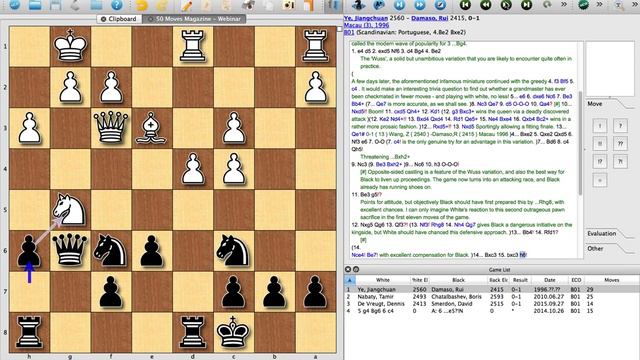Click the '!' good move annotation button

[x=600, y=126]
